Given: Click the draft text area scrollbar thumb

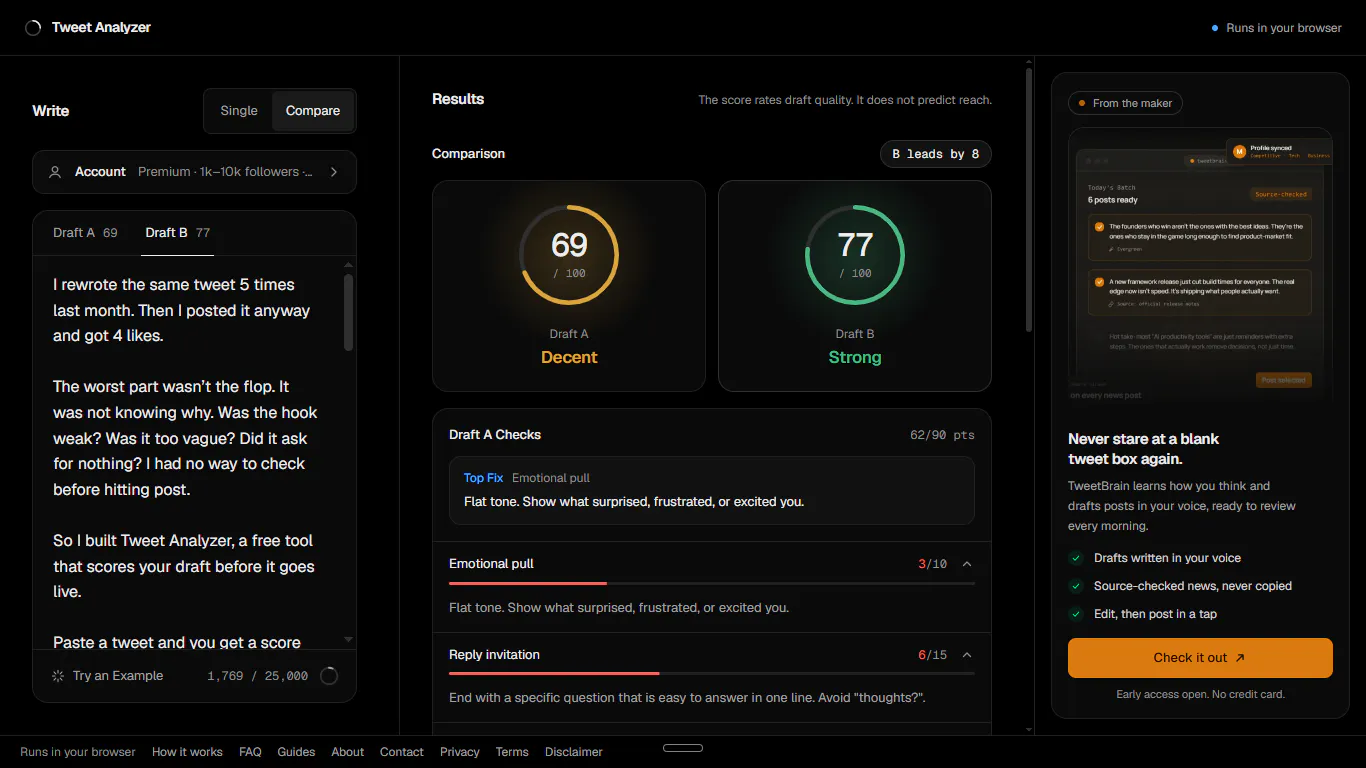Looking at the screenshot, I should click(x=348, y=312).
